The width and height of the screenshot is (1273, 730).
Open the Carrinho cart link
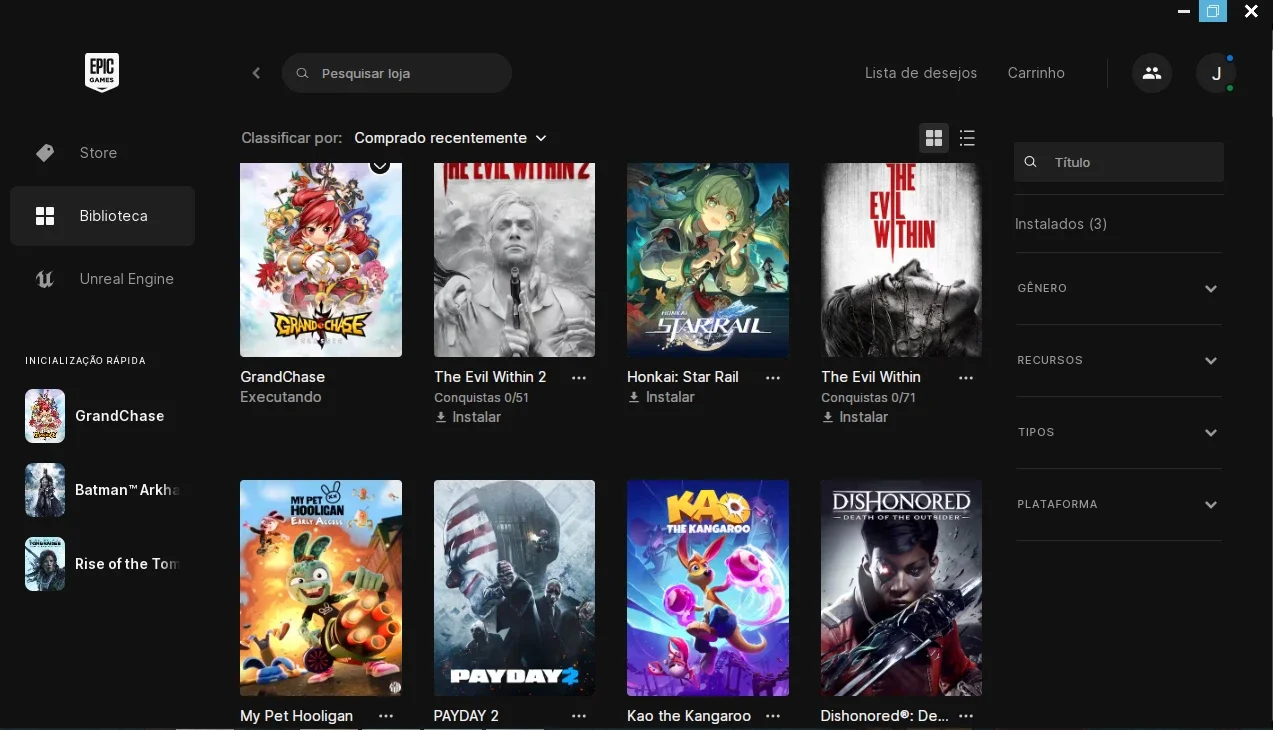point(1036,73)
